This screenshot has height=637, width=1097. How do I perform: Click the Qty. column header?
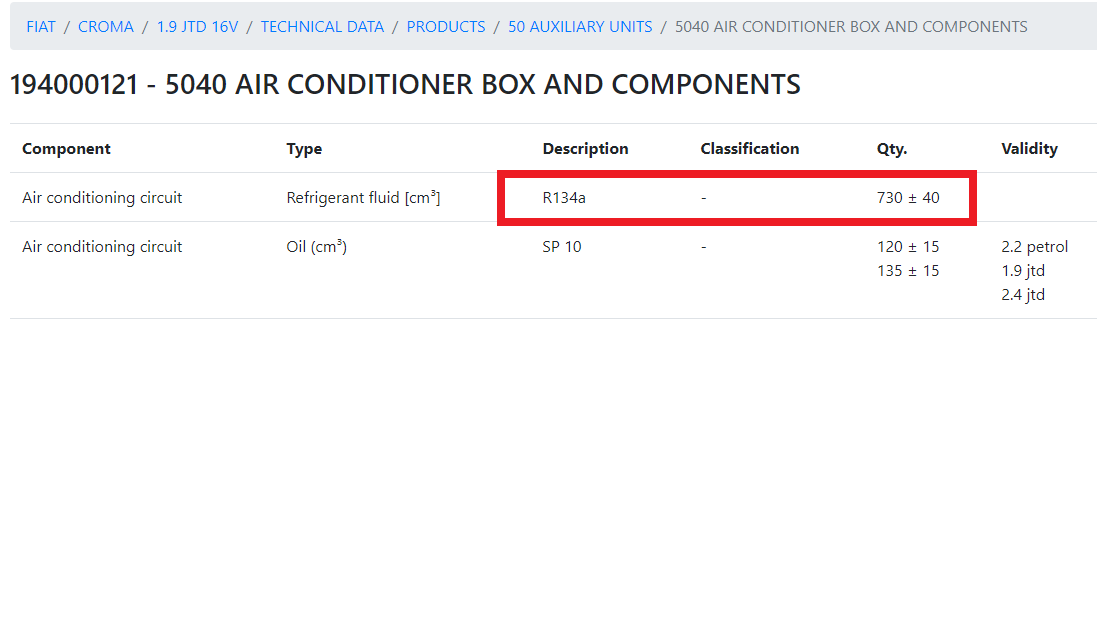(x=892, y=149)
